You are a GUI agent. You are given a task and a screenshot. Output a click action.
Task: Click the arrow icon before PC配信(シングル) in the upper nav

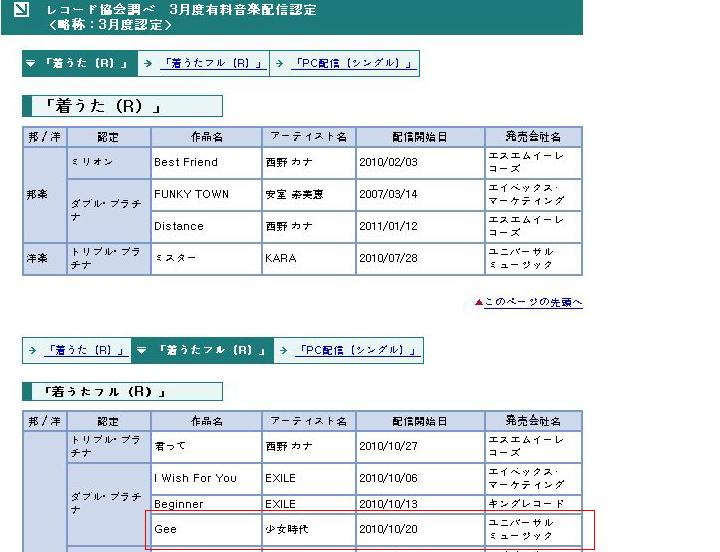[x=279, y=63]
